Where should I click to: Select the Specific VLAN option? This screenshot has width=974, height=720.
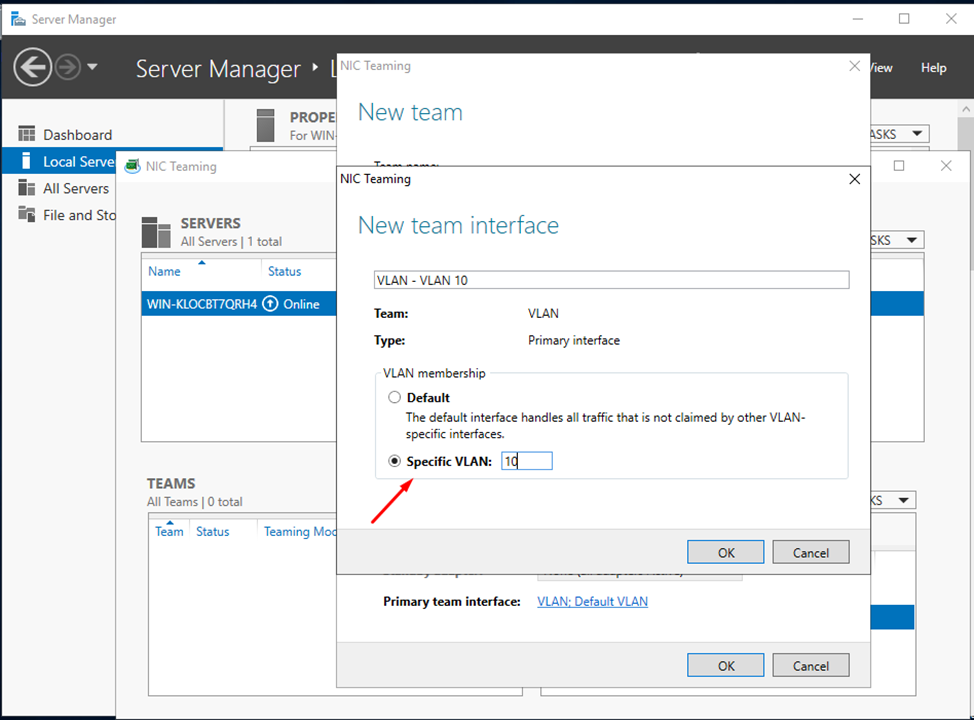click(394, 460)
